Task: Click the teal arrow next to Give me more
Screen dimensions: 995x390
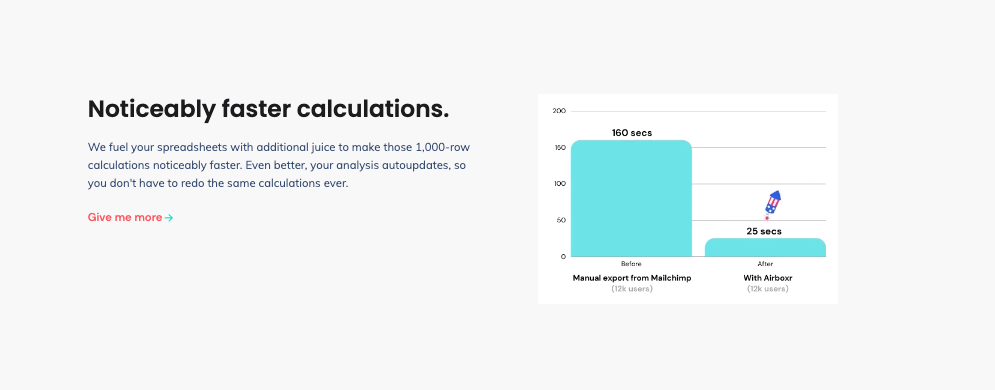Action: 169,218
